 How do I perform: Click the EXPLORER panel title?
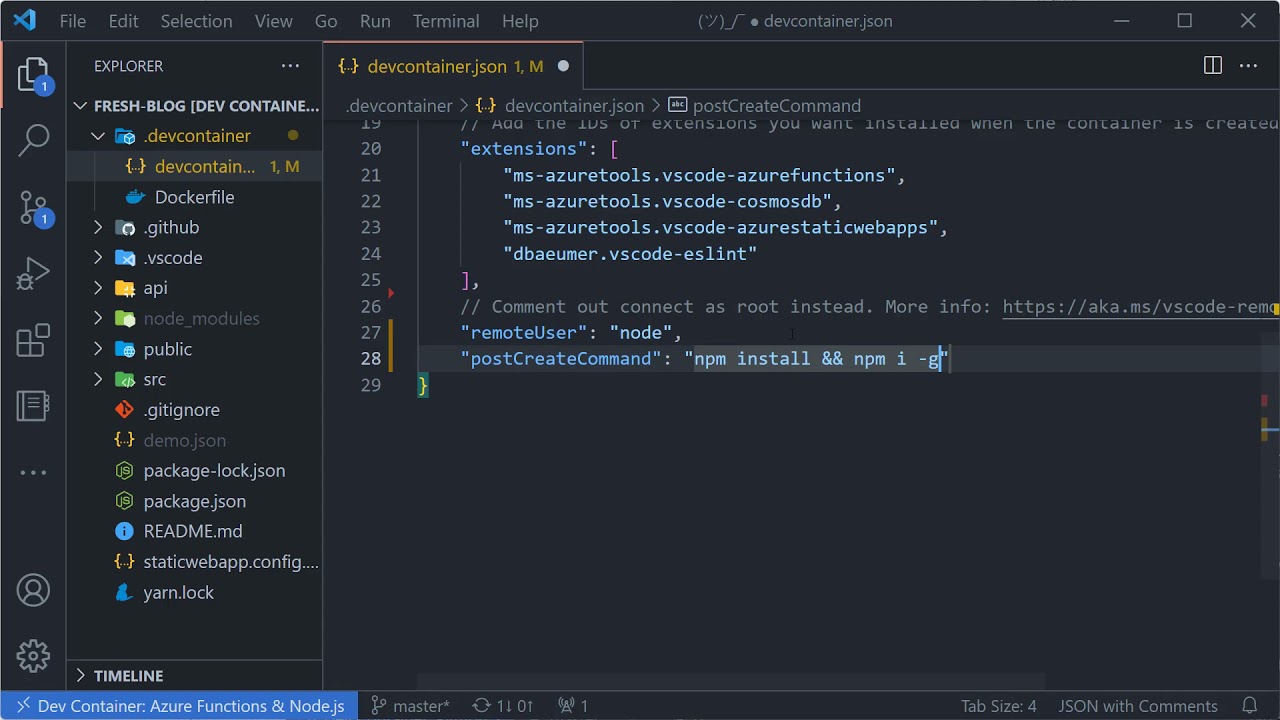(x=128, y=66)
